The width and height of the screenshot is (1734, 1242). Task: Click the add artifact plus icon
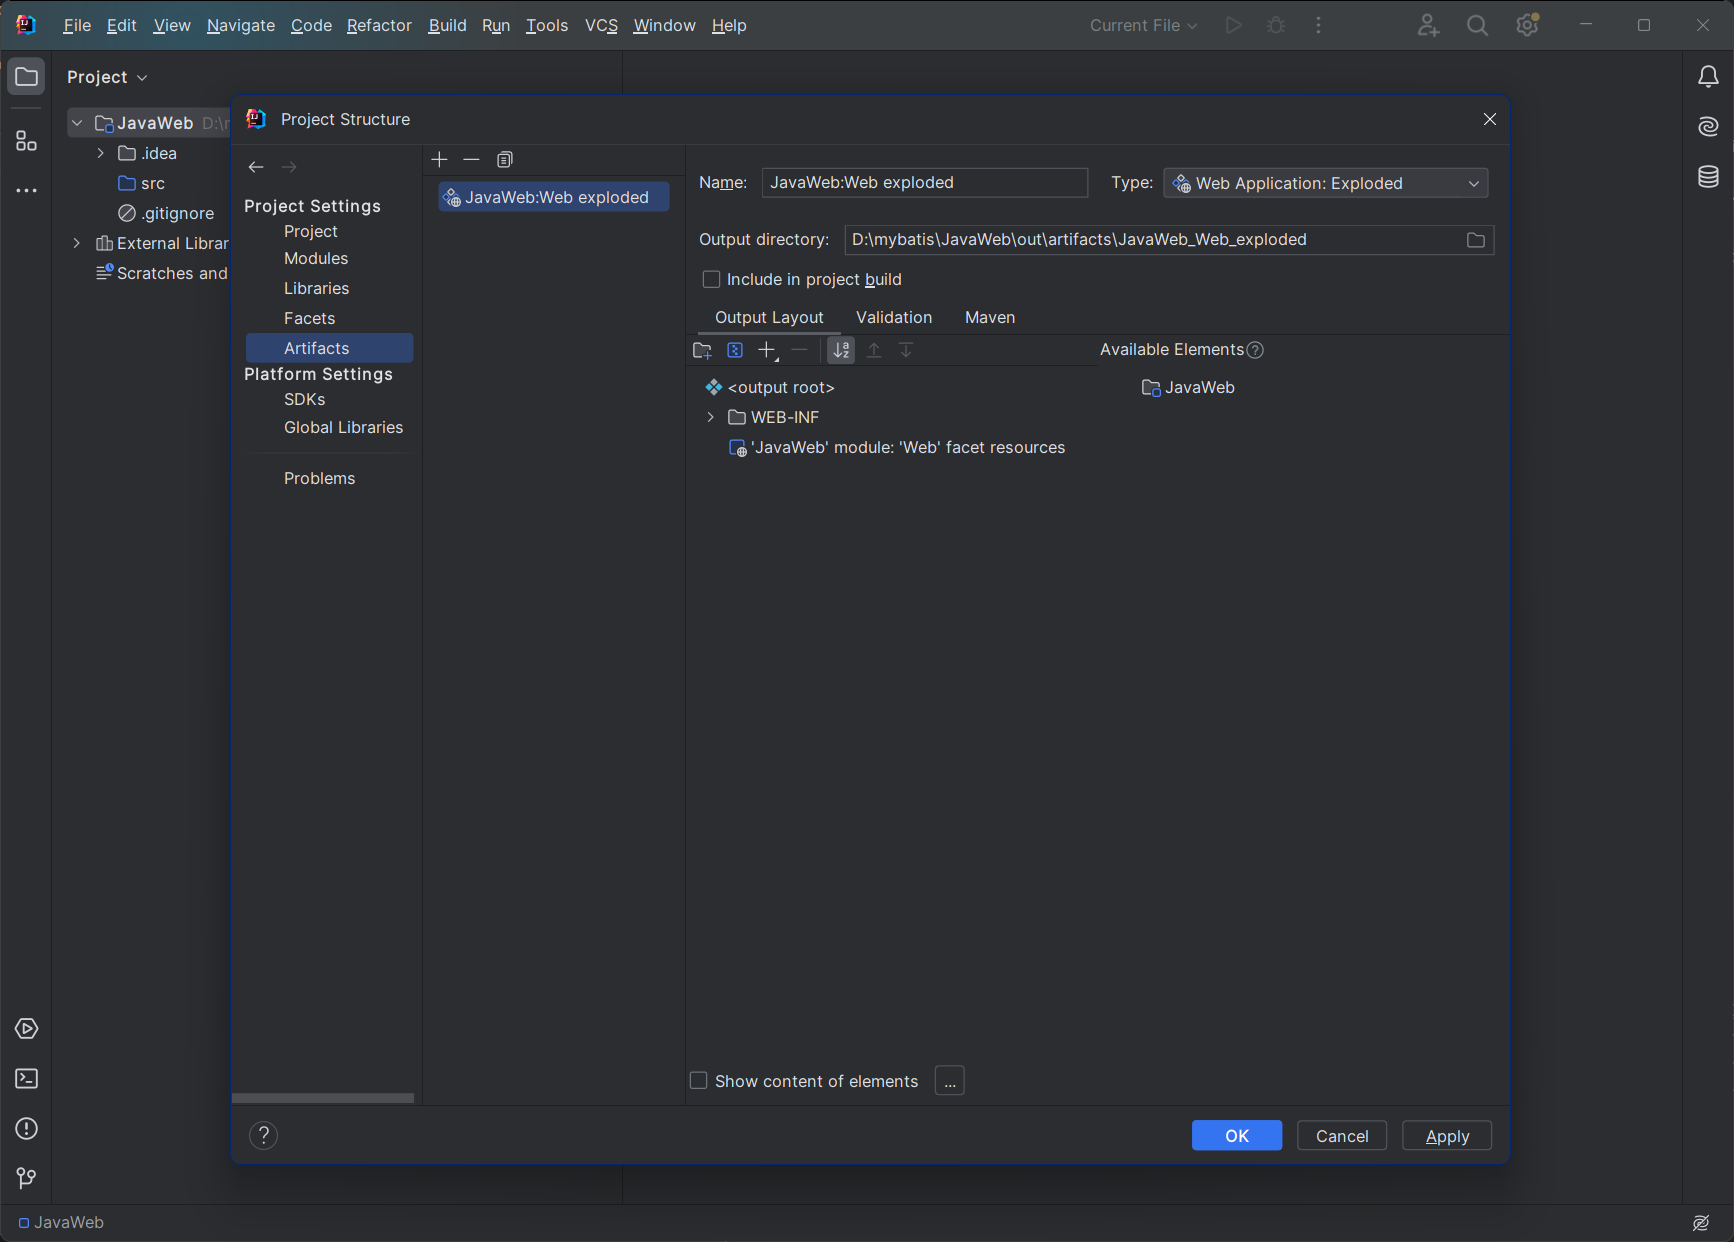(439, 160)
